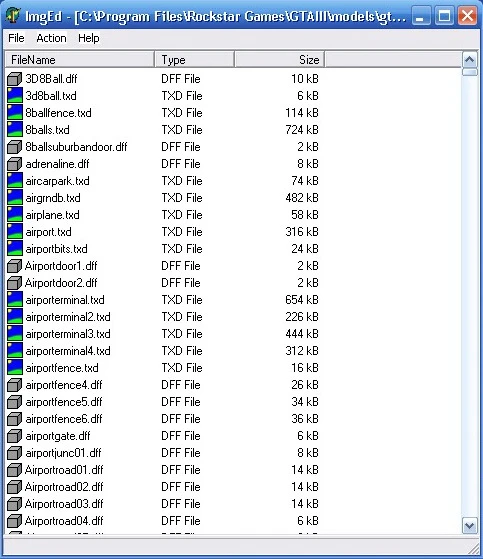Click the 312 kB size cell
Viewport: 483px width, 559px height.
point(302,351)
